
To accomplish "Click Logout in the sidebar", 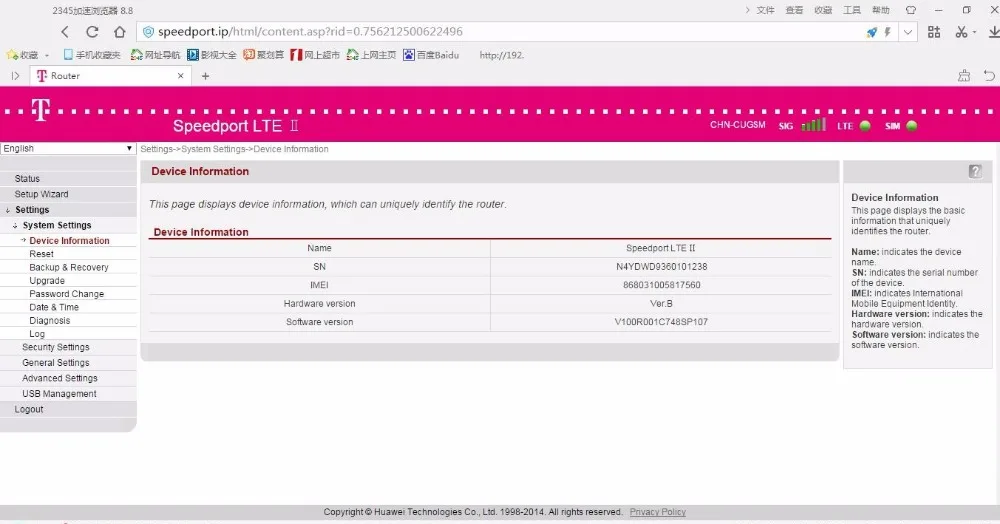I will coord(29,409).
